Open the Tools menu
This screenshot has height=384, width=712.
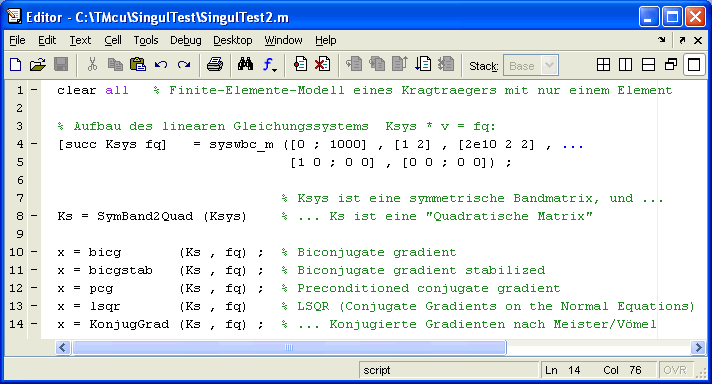146,40
